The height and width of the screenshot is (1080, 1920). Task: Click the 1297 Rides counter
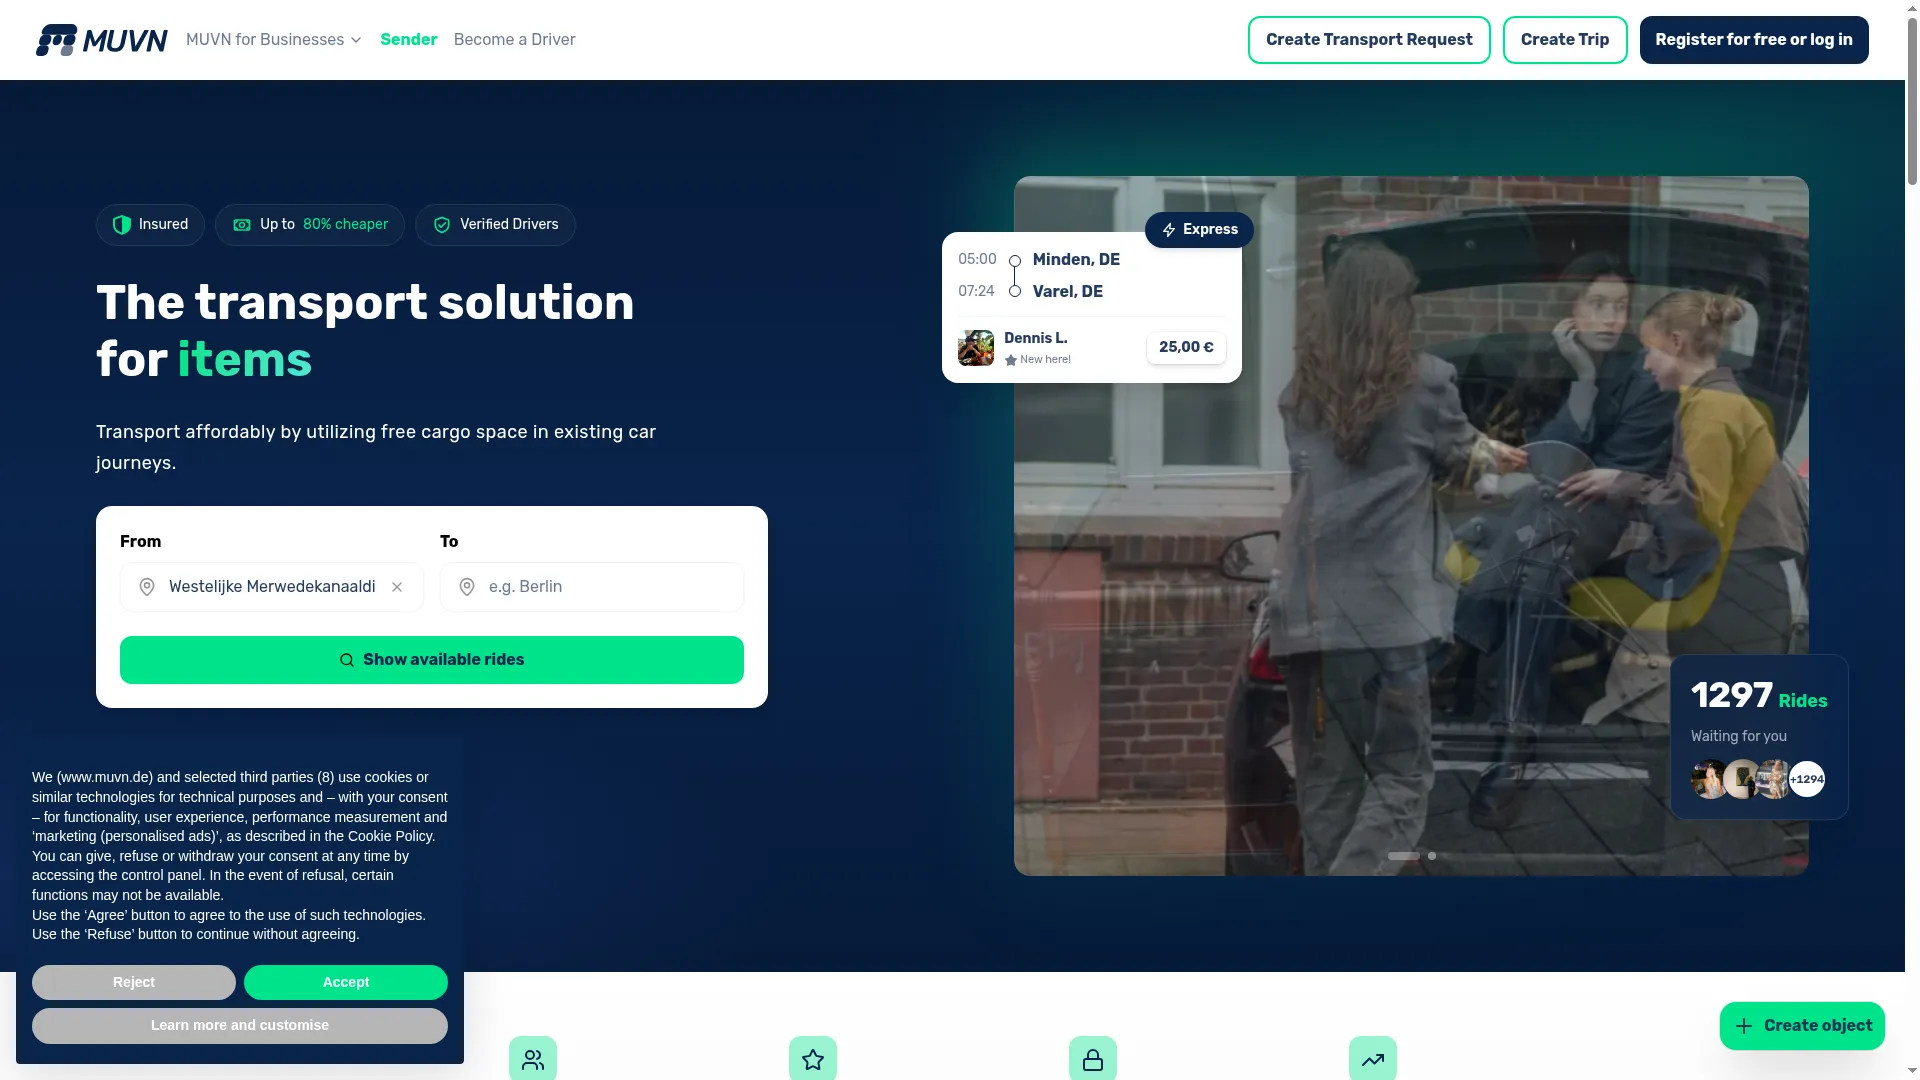pos(1759,696)
